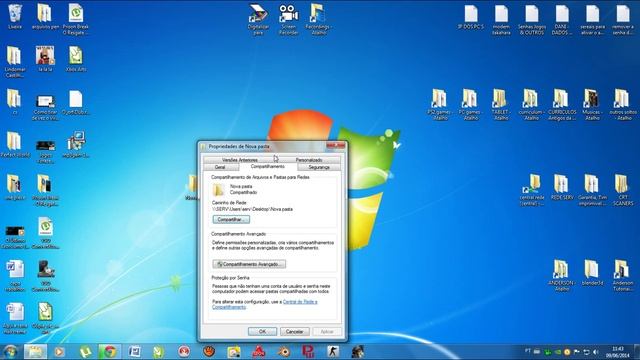Open the CURRICULOS Antigos folder
640x360 pixels.
pyautogui.click(x=562, y=104)
